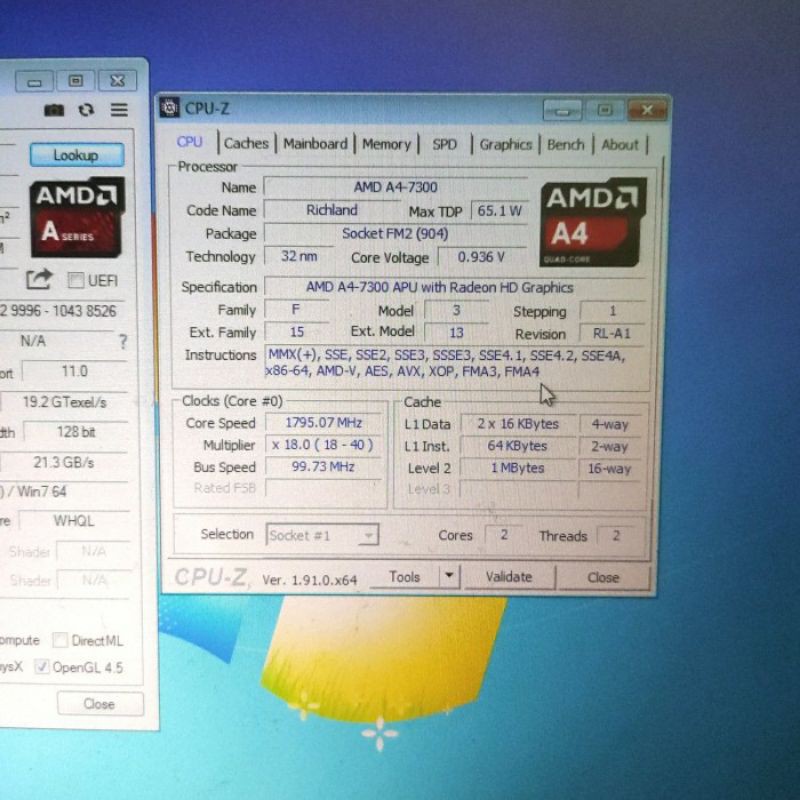800x800 pixels.
Task: Expand the Tools dropdown arrow
Action: click(x=449, y=576)
